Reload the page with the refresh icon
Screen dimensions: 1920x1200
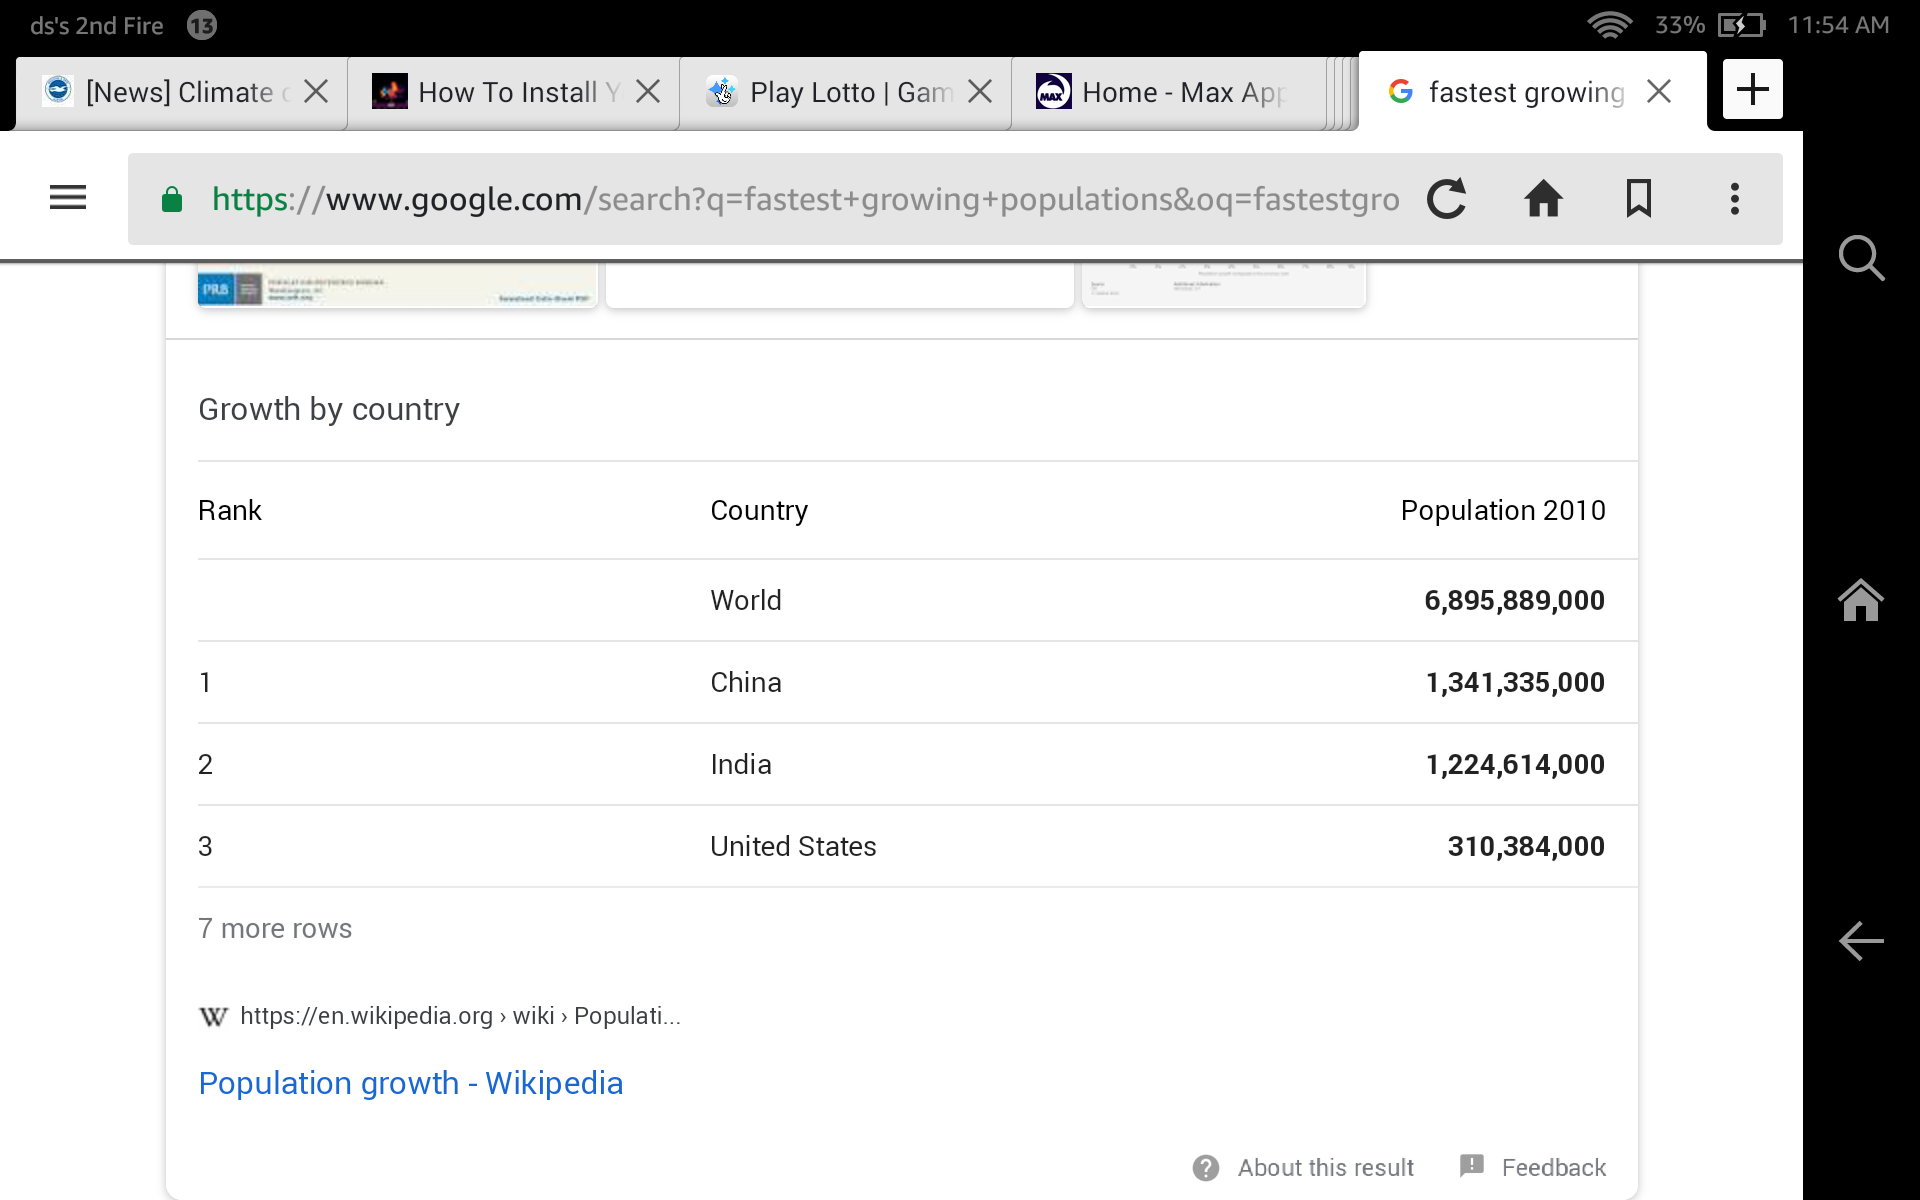[x=1446, y=198]
